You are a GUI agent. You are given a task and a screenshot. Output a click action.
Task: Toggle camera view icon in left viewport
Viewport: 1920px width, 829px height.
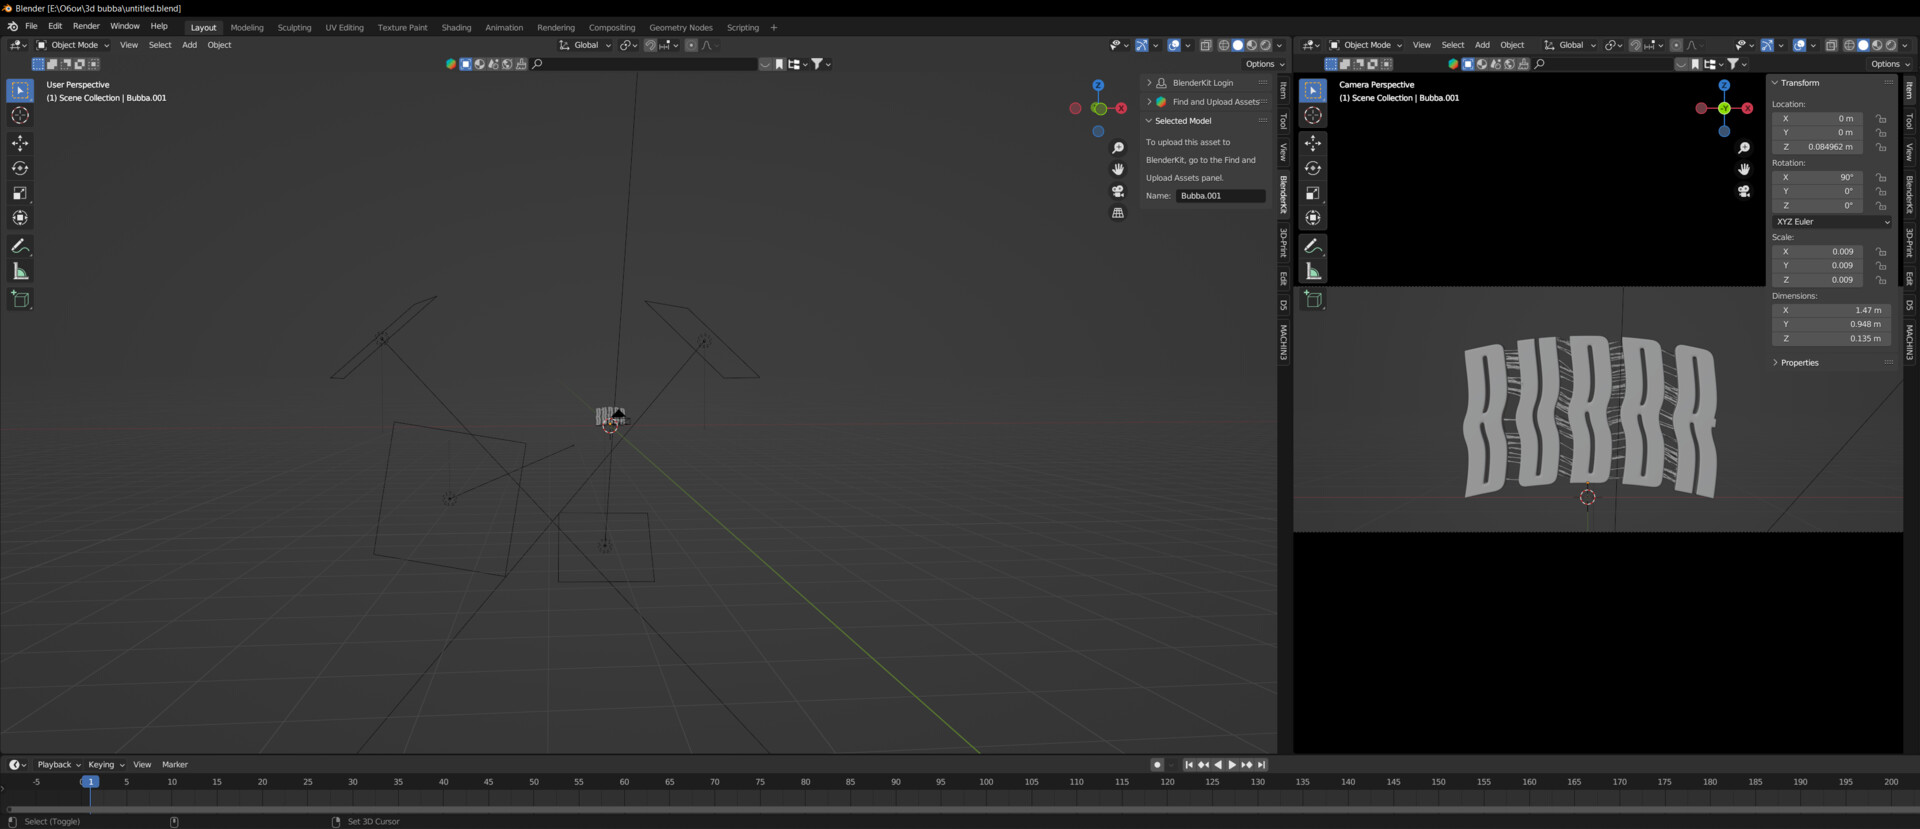click(x=1118, y=191)
